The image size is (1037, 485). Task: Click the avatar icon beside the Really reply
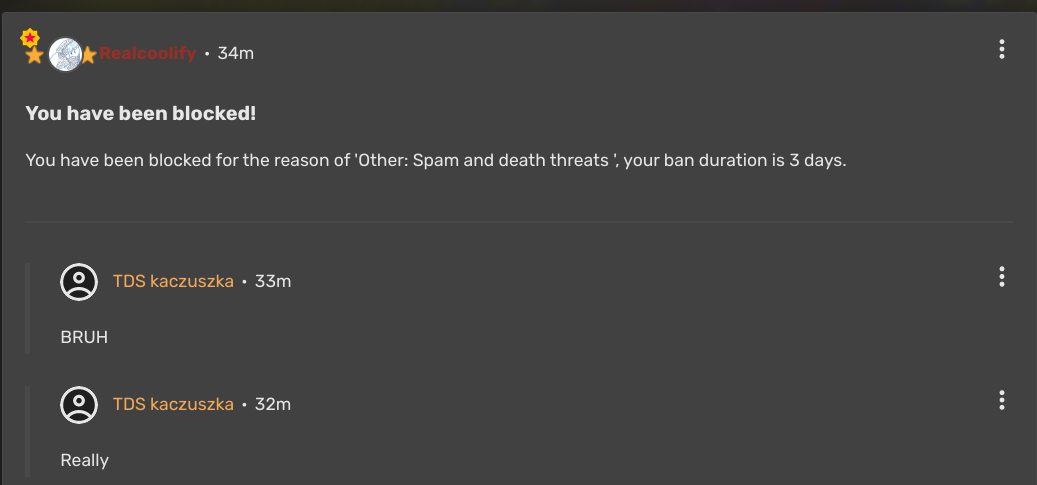point(79,405)
